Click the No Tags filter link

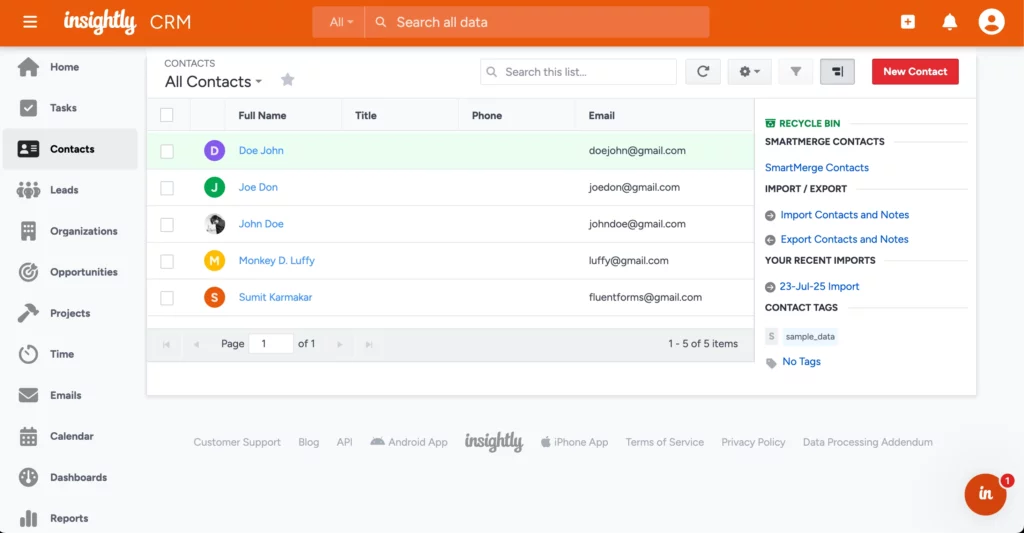click(x=801, y=361)
